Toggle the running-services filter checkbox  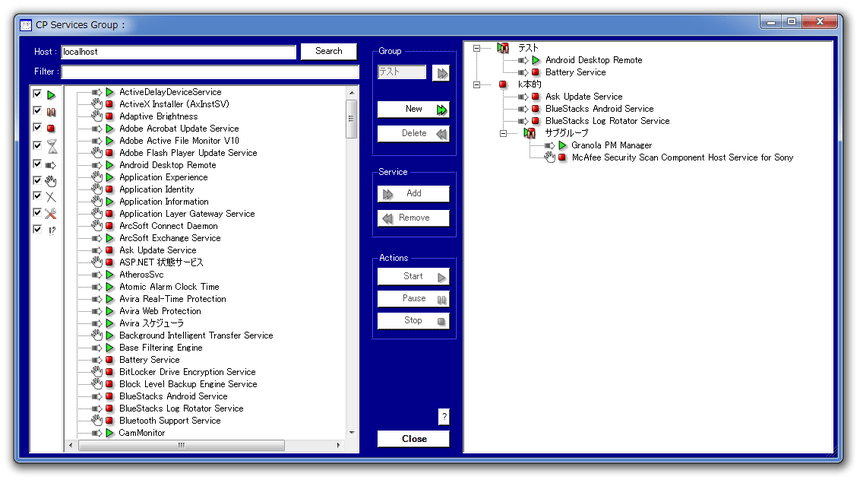37,94
